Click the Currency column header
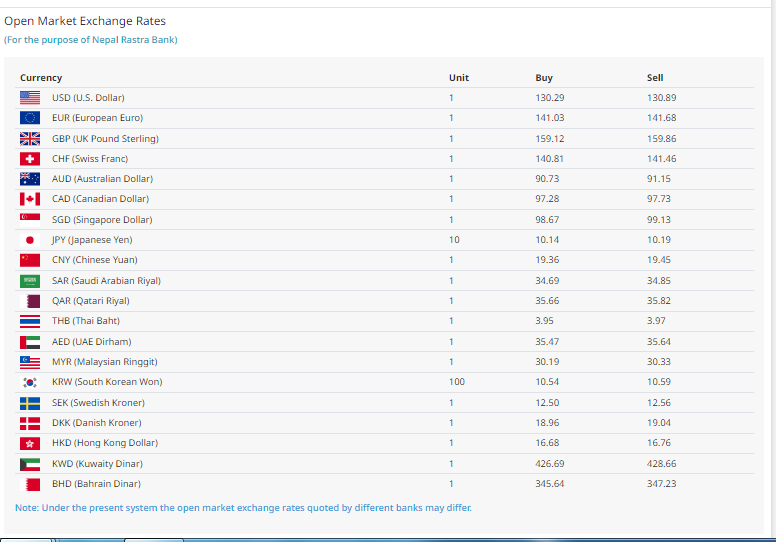Image resolution: width=776 pixels, height=542 pixels. pos(41,78)
